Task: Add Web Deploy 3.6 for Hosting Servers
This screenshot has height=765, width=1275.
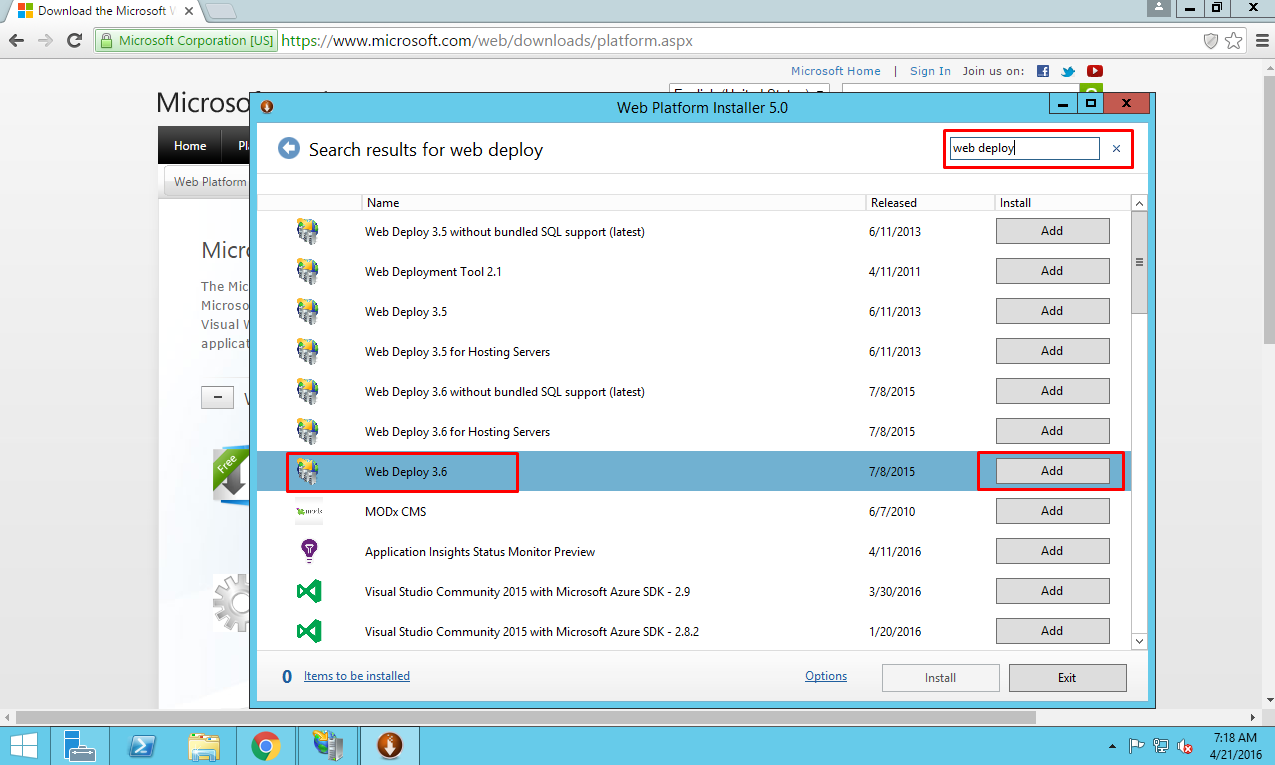Action: 1052,431
